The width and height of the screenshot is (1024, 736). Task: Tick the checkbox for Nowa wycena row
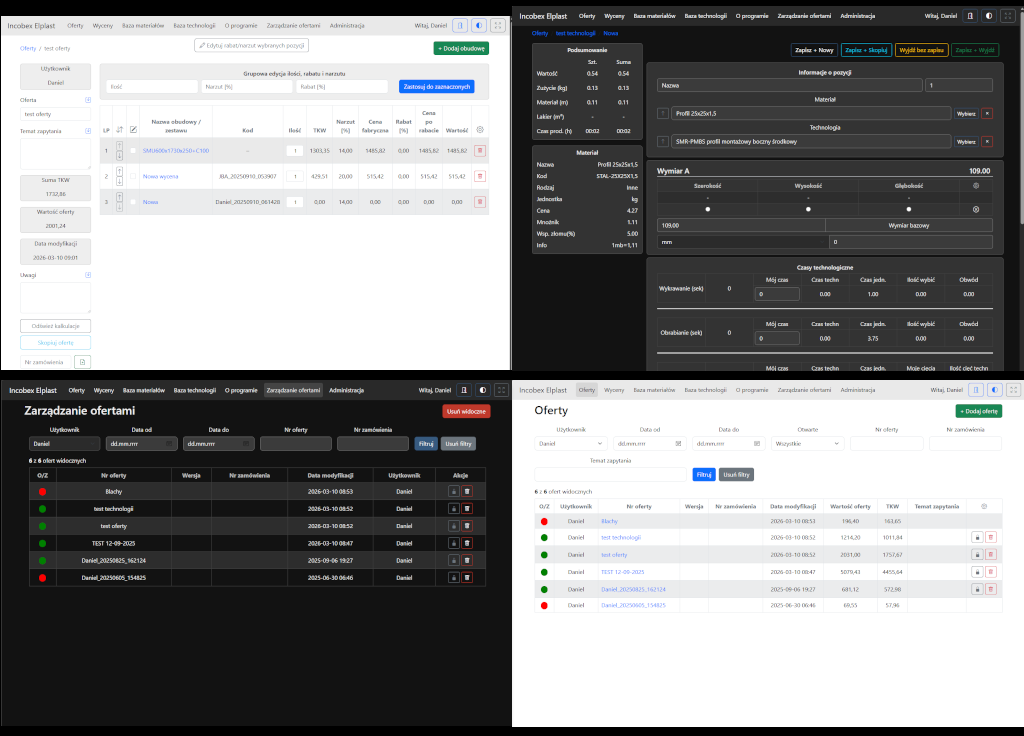coord(133,176)
